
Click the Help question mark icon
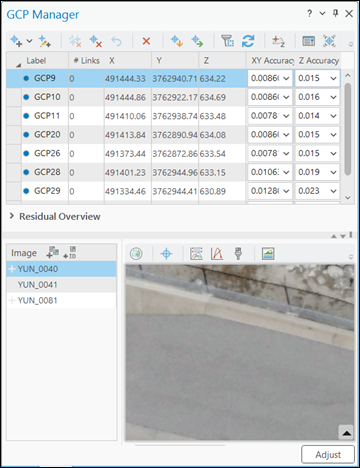pyautogui.click(x=310, y=13)
